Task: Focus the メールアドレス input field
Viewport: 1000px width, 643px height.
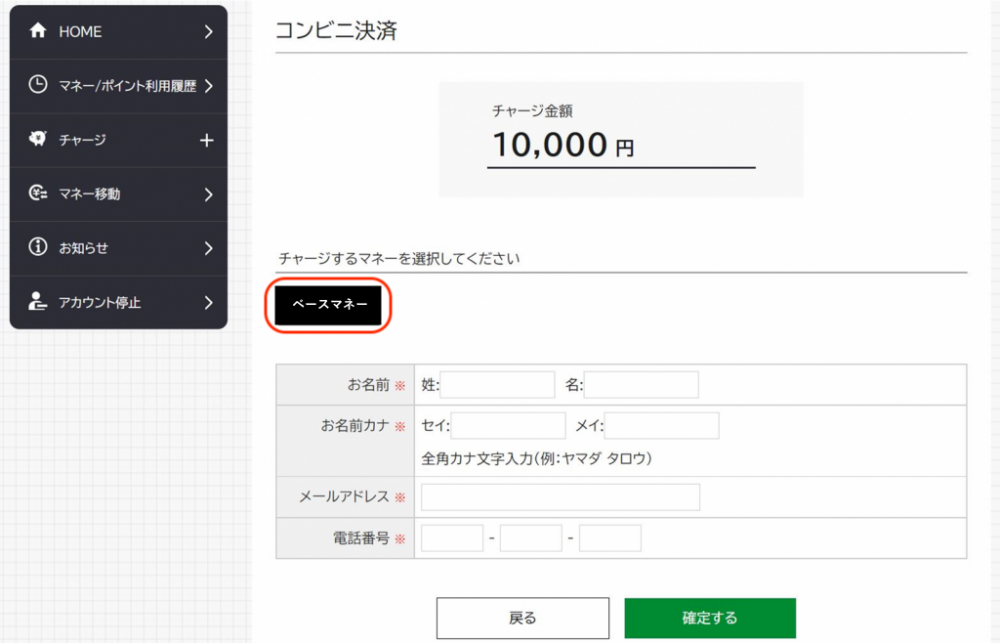Action: 560,497
